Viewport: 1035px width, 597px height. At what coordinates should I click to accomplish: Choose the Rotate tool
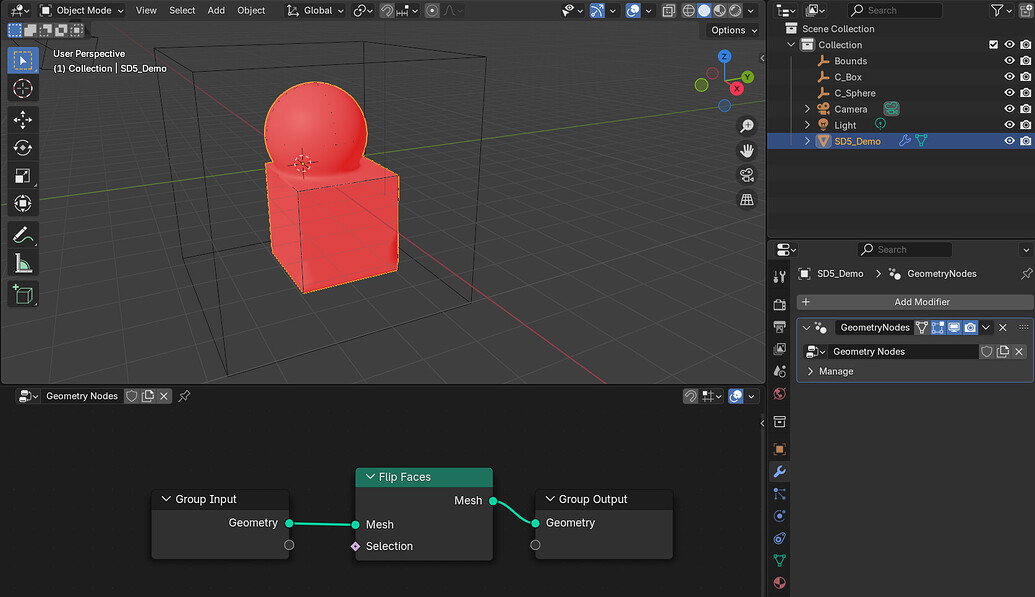[22, 147]
